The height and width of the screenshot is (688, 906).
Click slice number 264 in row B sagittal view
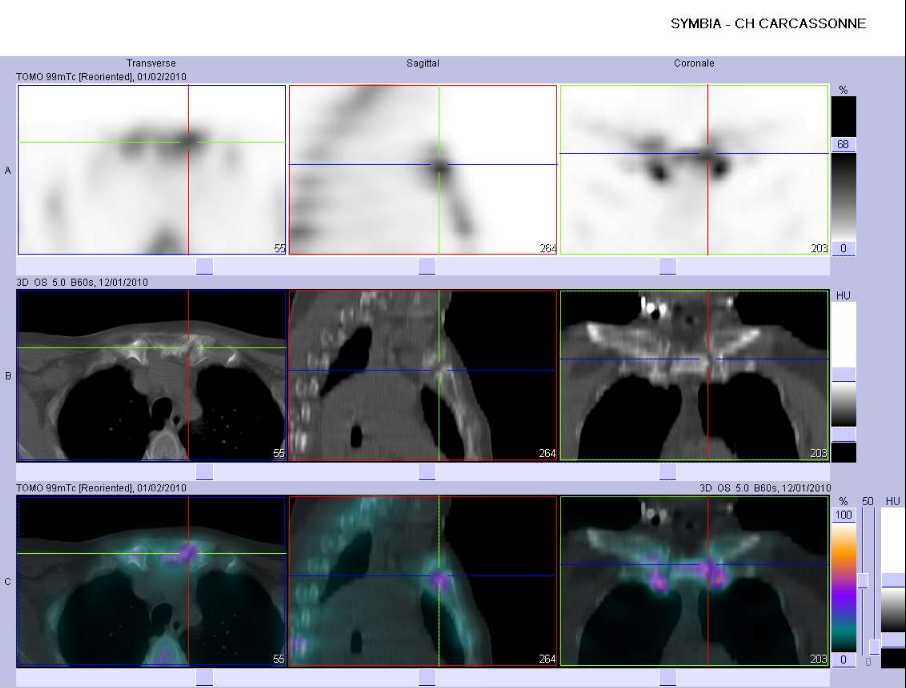point(548,453)
